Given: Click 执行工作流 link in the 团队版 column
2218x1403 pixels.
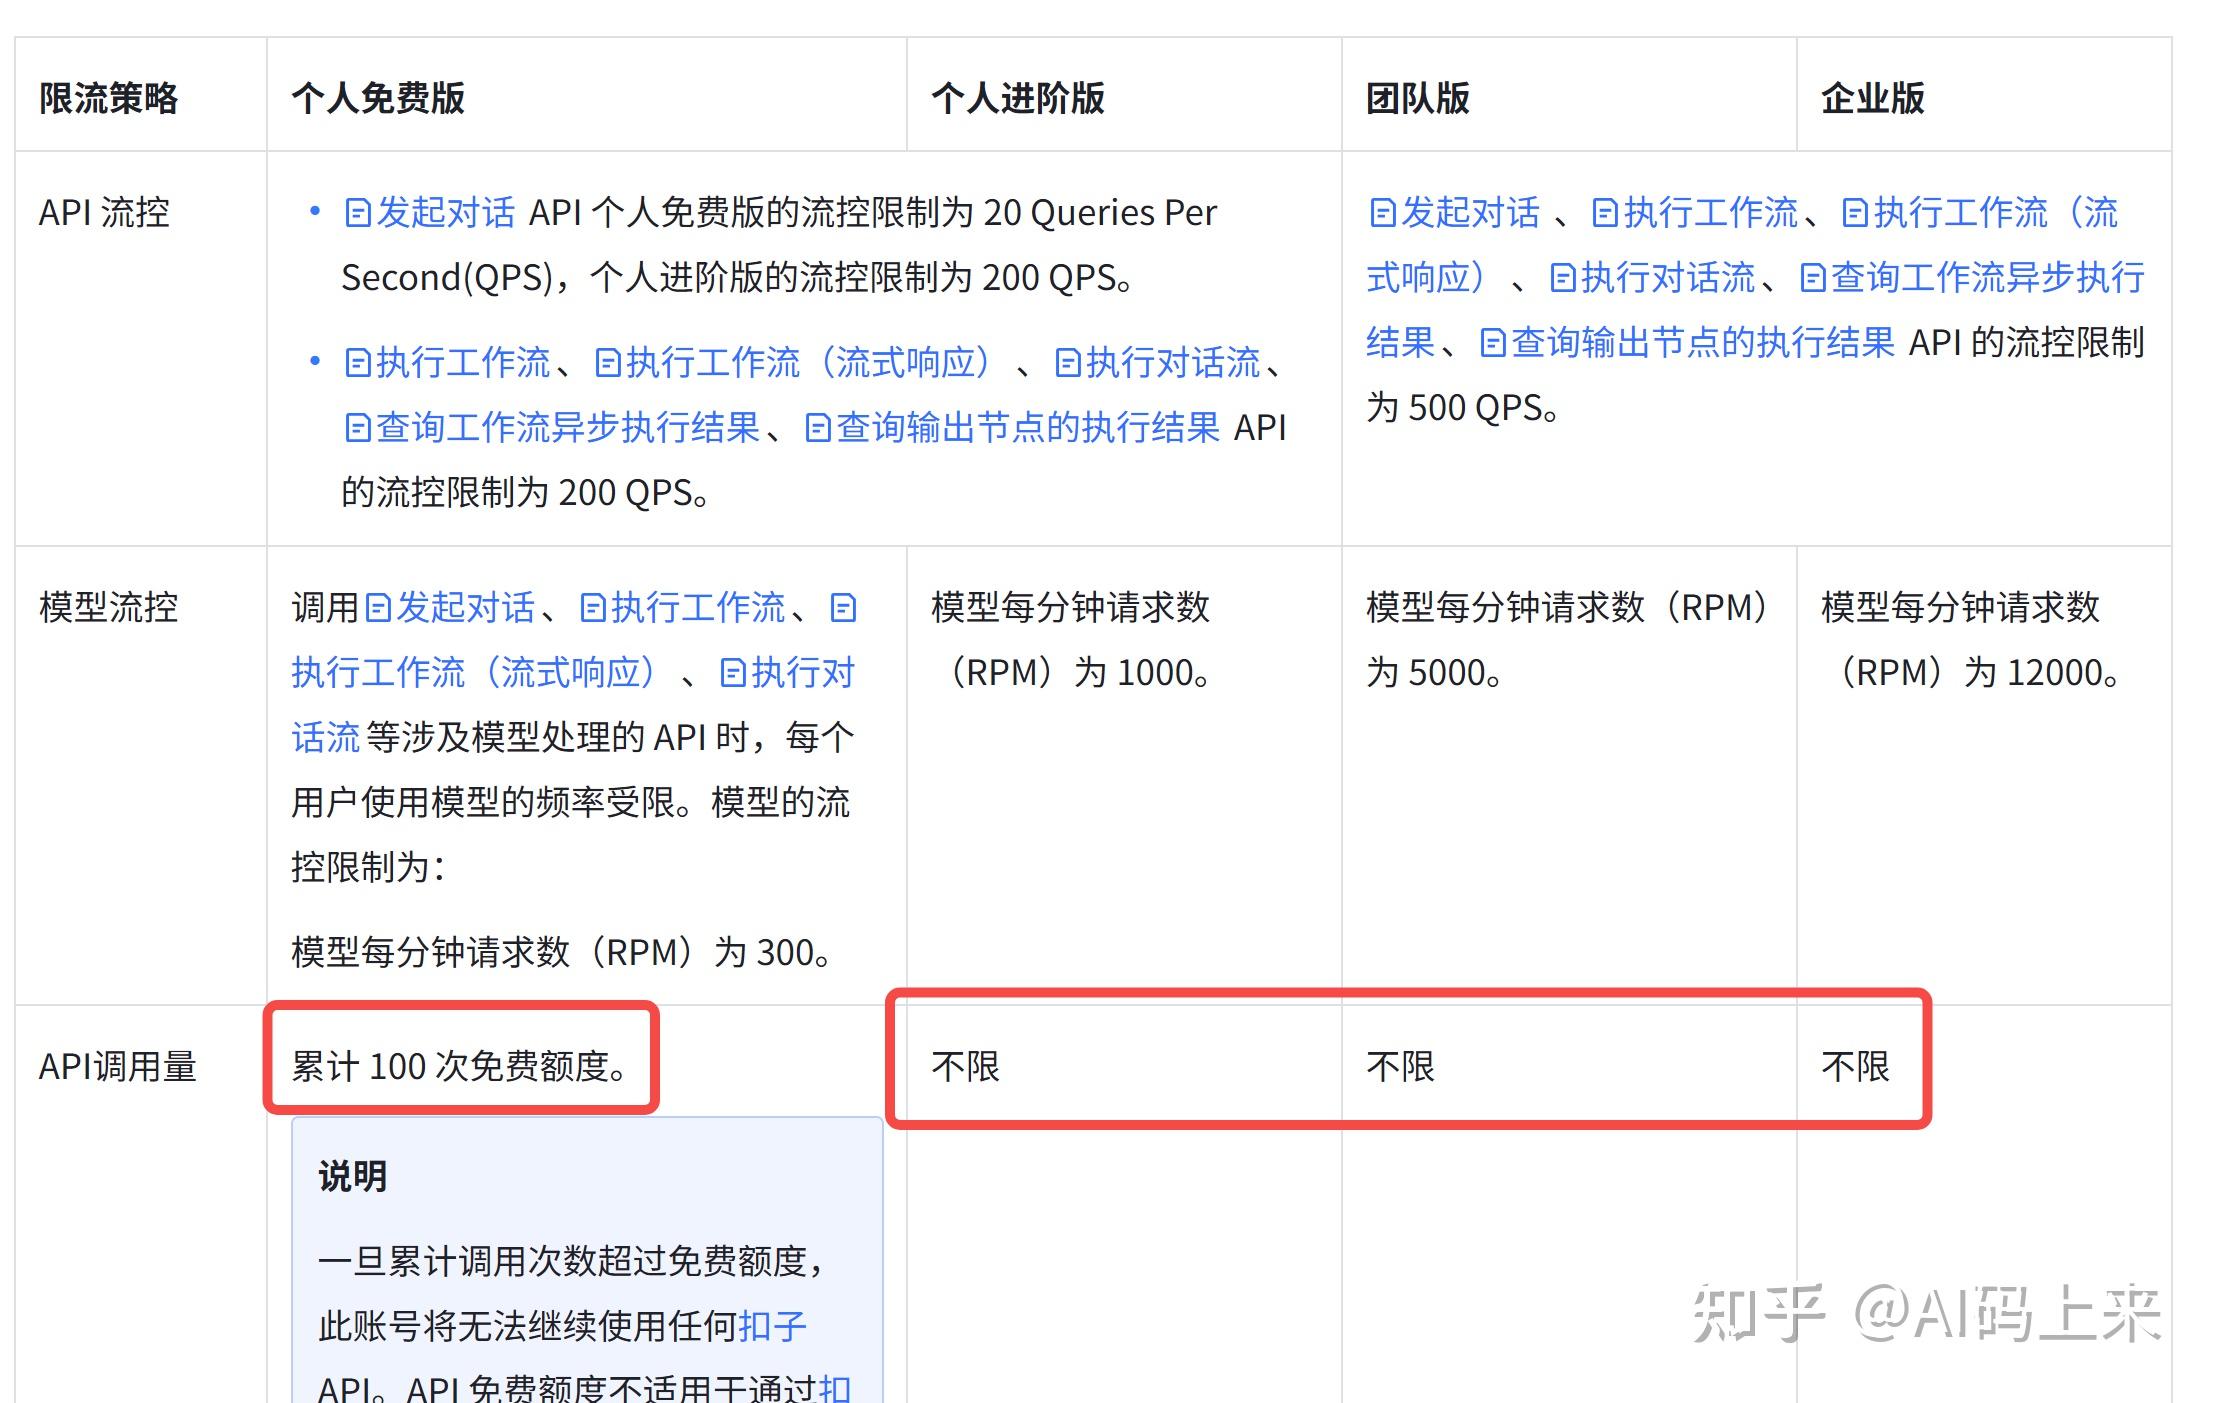Looking at the screenshot, I should pyautogui.click(x=1710, y=213).
